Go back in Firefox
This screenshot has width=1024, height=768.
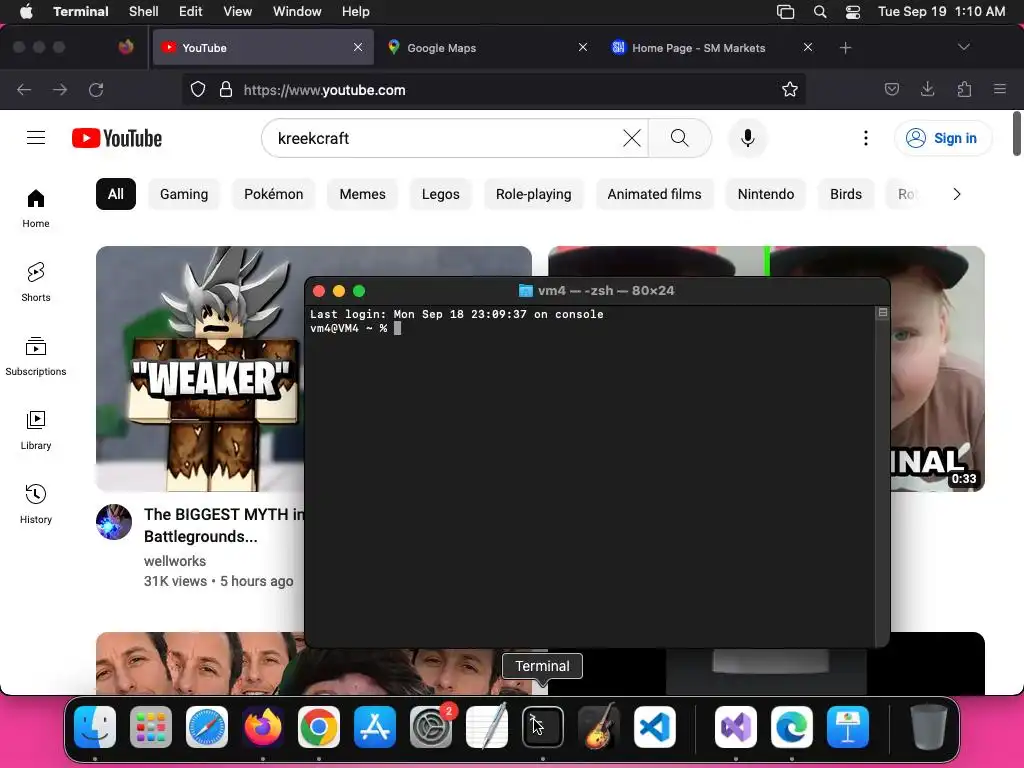tap(24, 89)
